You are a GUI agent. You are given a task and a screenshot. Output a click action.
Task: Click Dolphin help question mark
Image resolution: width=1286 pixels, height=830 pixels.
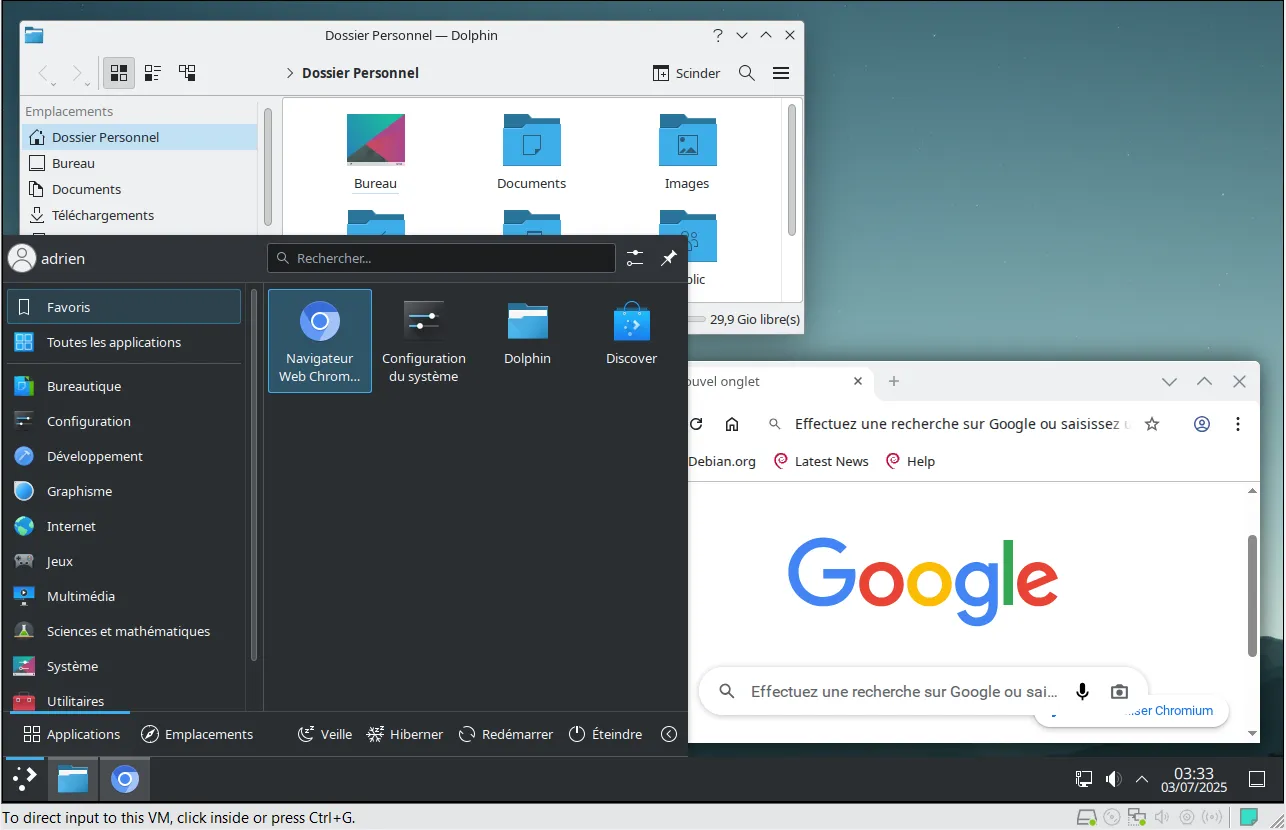point(717,35)
